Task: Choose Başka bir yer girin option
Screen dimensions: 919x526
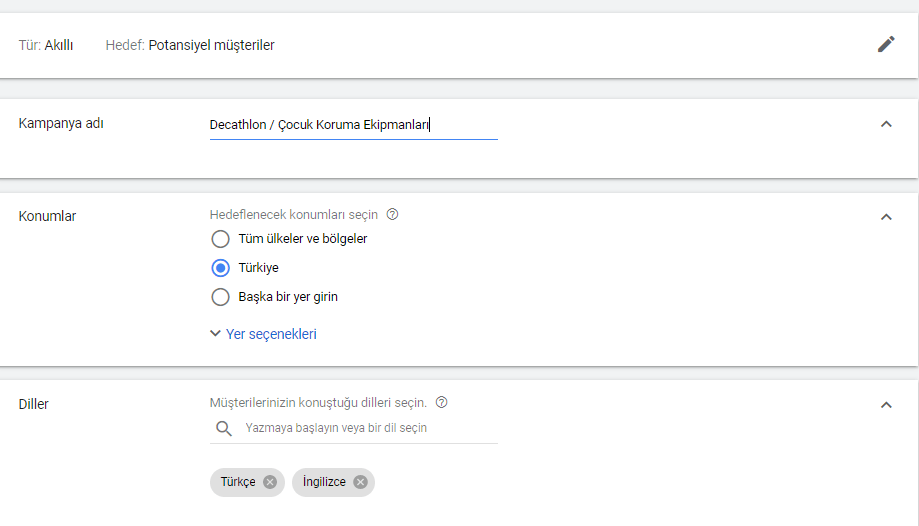Action: coord(221,297)
